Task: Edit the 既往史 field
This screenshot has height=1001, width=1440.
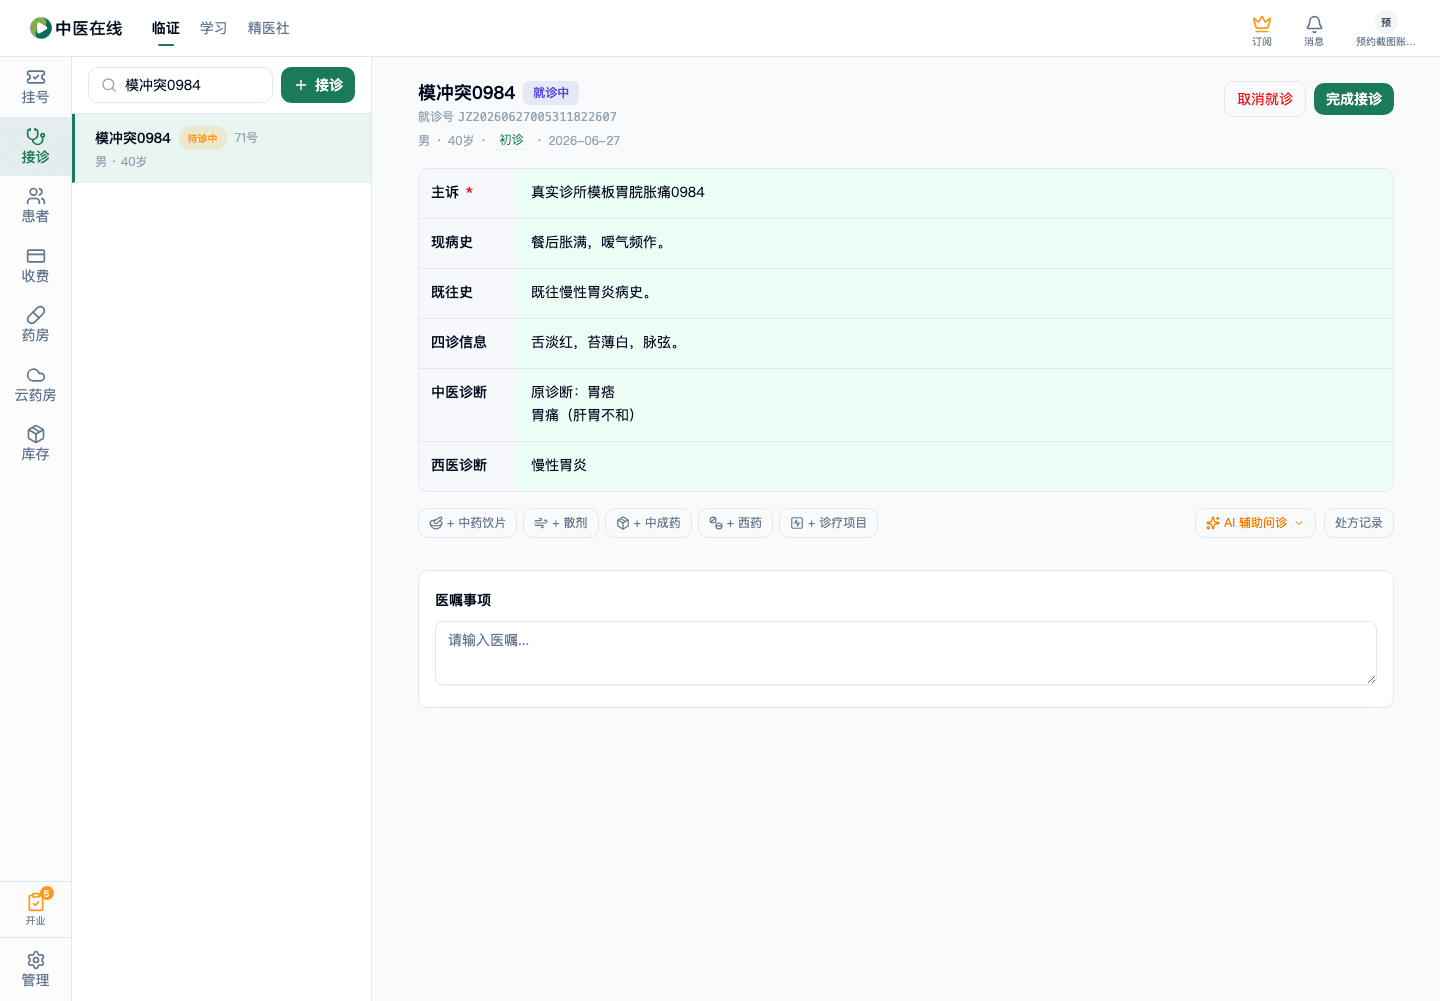Action: (x=954, y=293)
